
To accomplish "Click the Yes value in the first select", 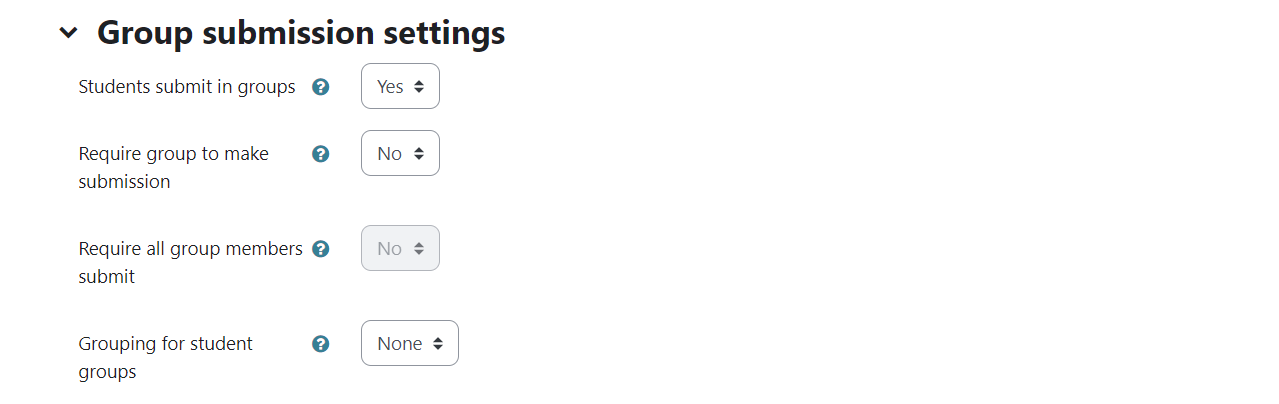I will tap(390, 87).
